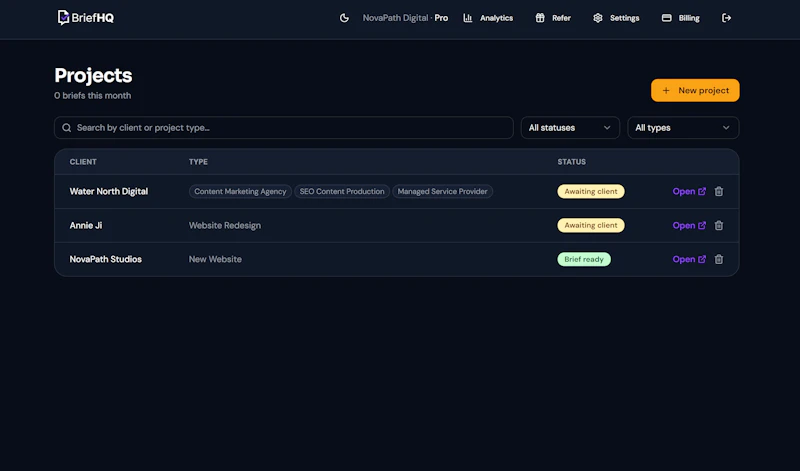Go to the Refer page

553,18
